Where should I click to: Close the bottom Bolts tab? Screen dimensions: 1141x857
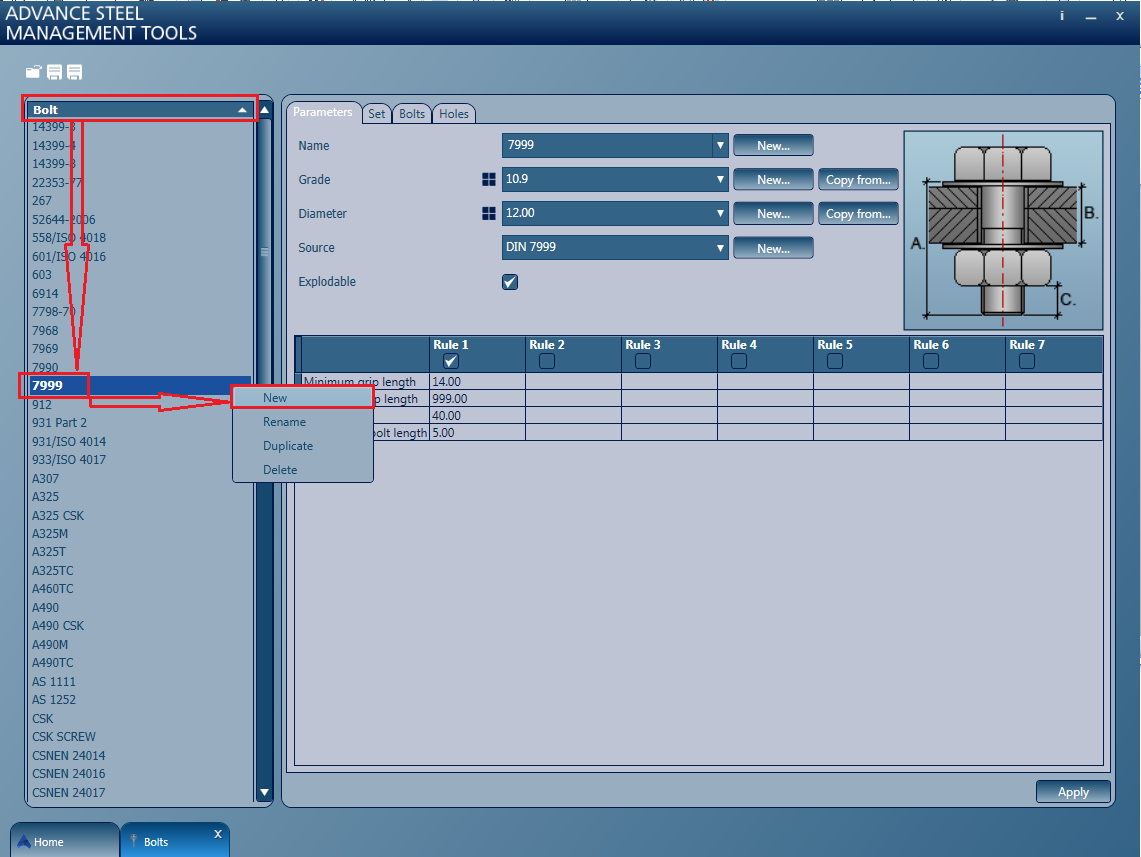[x=218, y=834]
